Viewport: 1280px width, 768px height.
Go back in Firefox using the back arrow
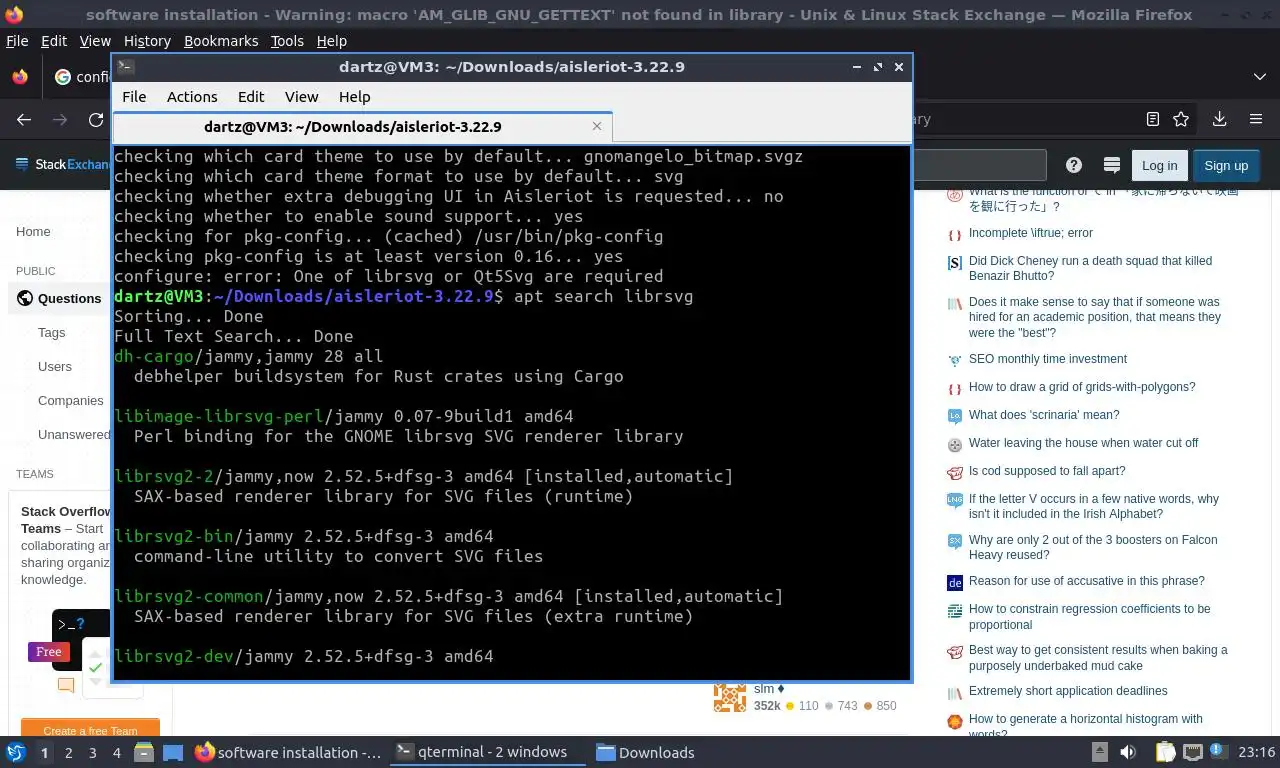click(x=24, y=119)
